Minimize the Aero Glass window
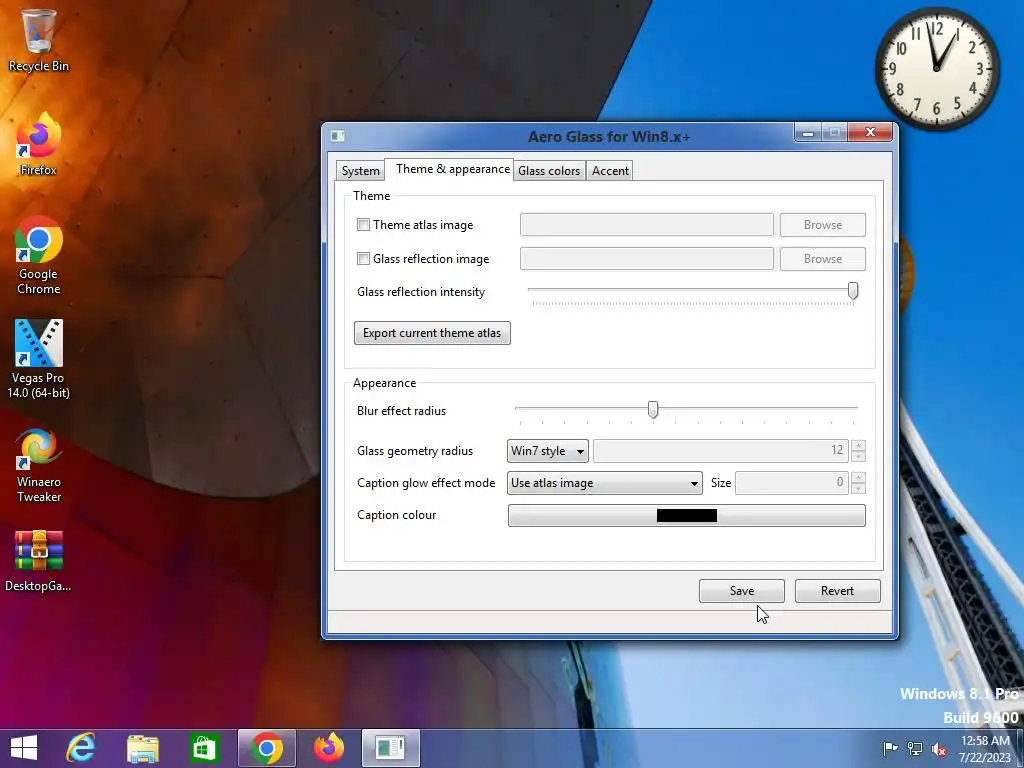This screenshot has height=768, width=1024. tap(808, 133)
